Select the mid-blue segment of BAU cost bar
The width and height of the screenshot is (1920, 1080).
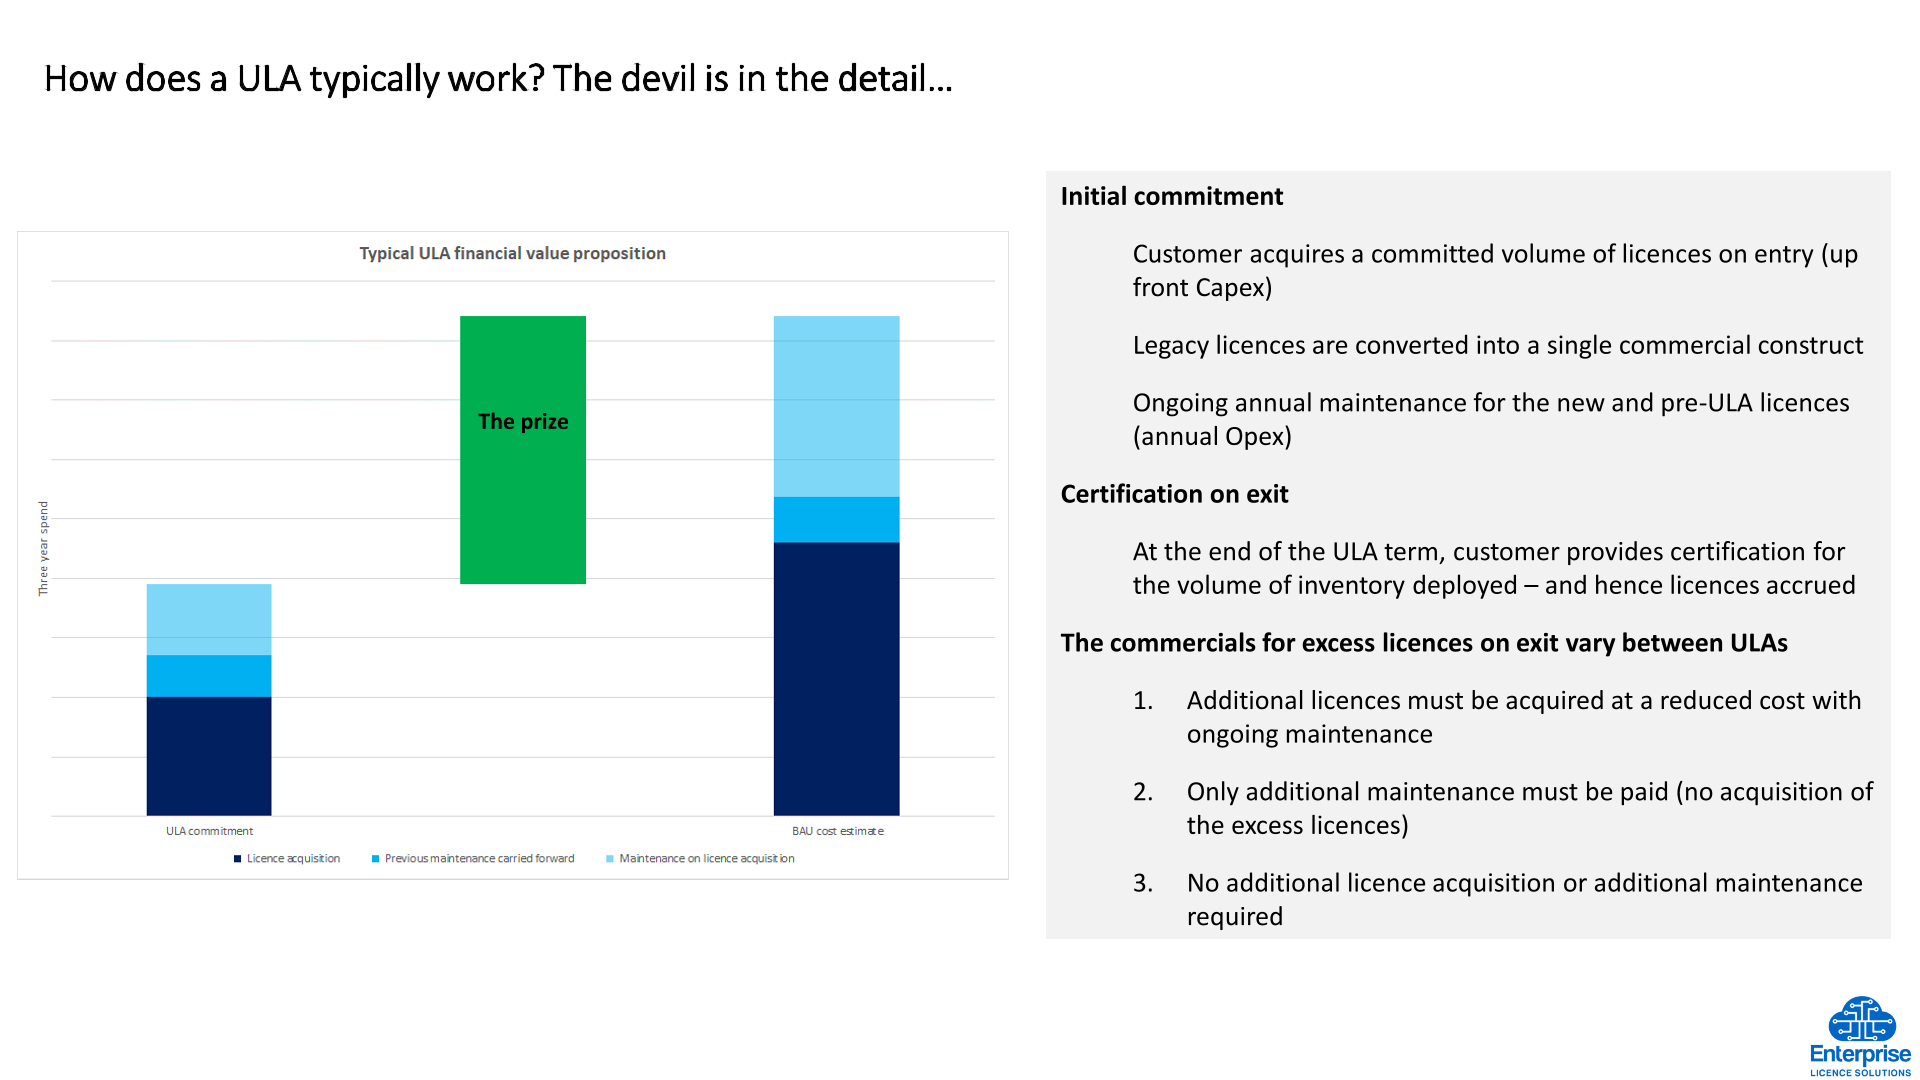[836, 520]
